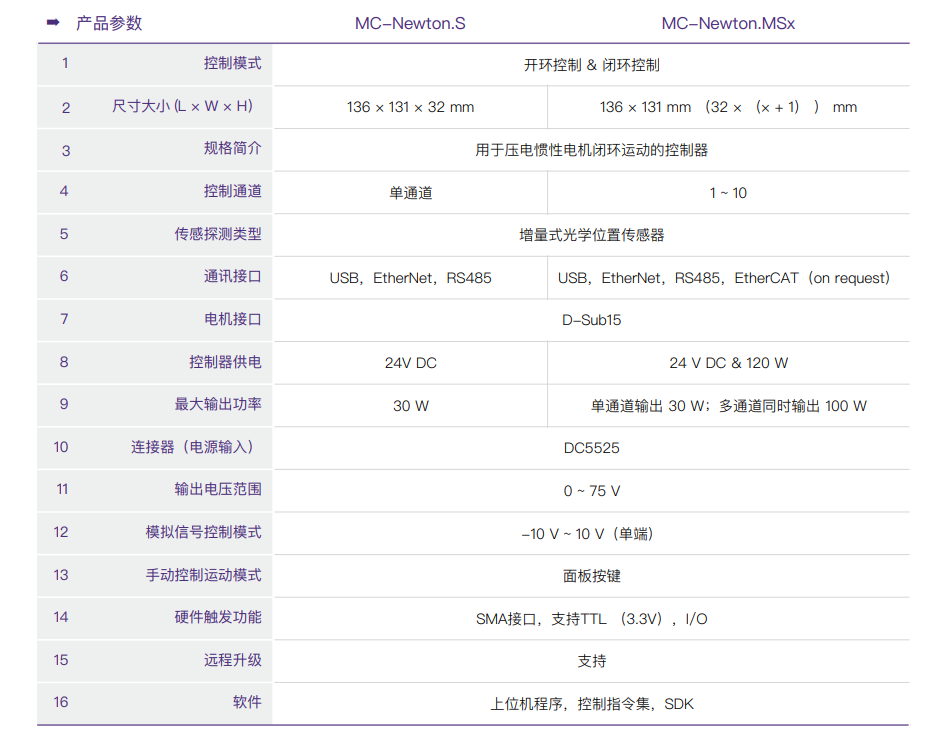Click the 上位机程序, 控制指令集, SDK cell
Screen dimensions: 925x732
coord(591,704)
